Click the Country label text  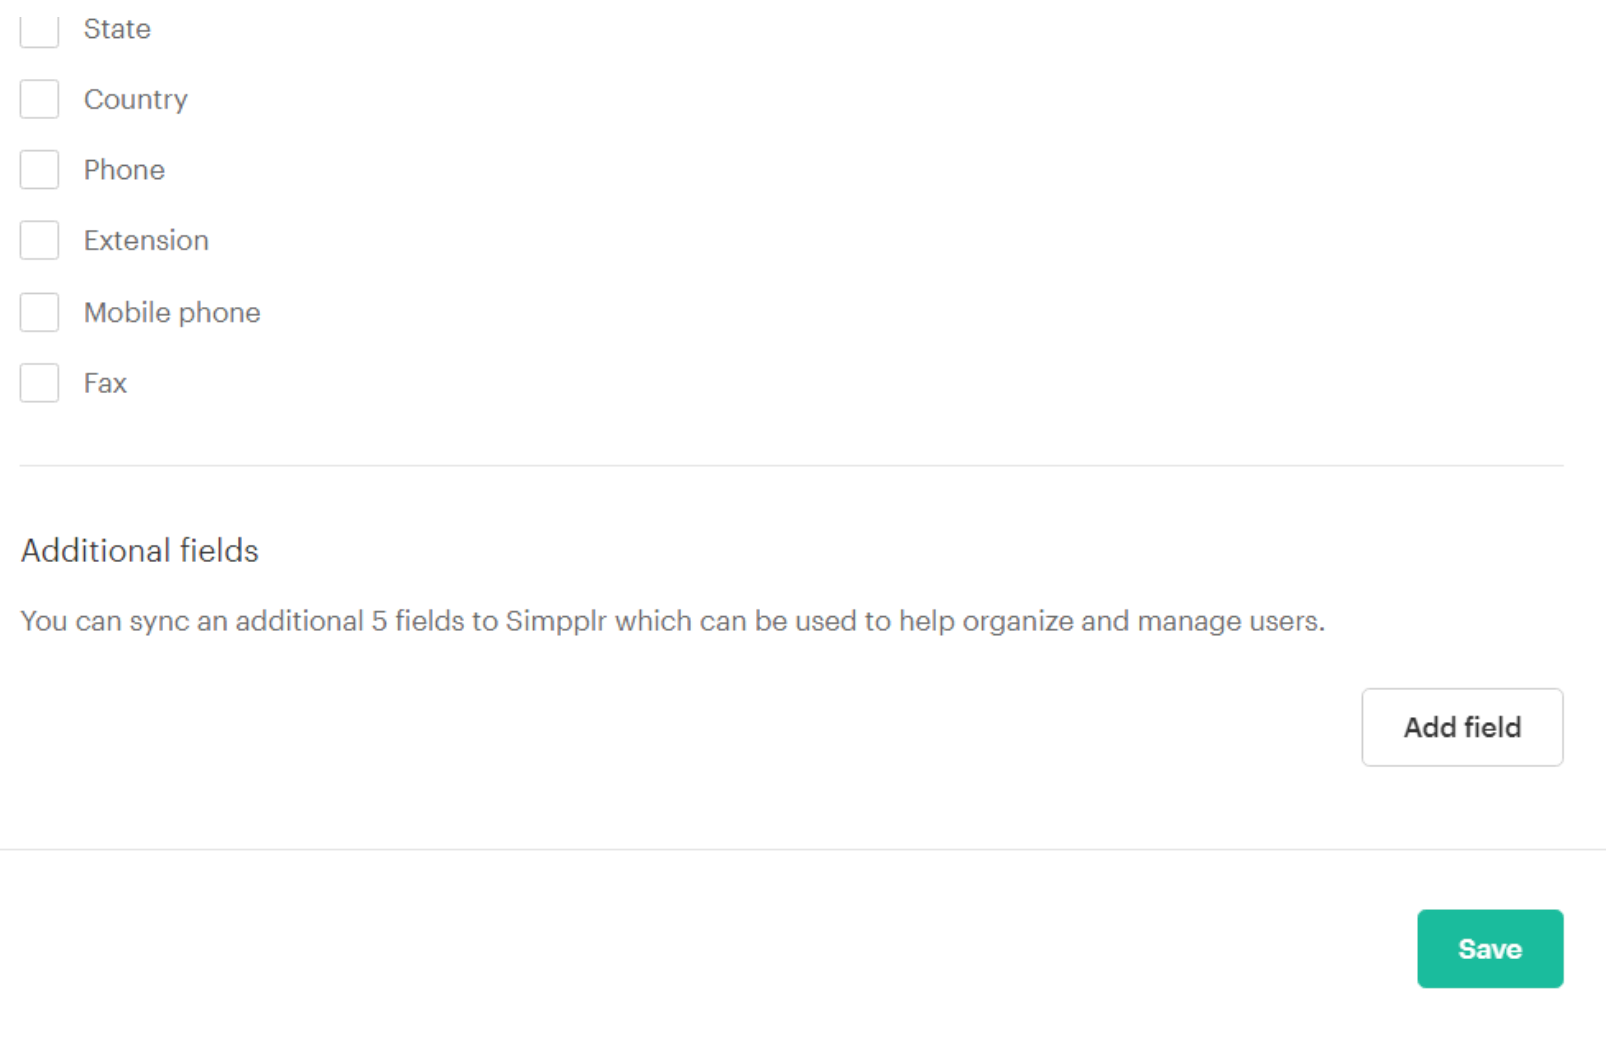136,100
